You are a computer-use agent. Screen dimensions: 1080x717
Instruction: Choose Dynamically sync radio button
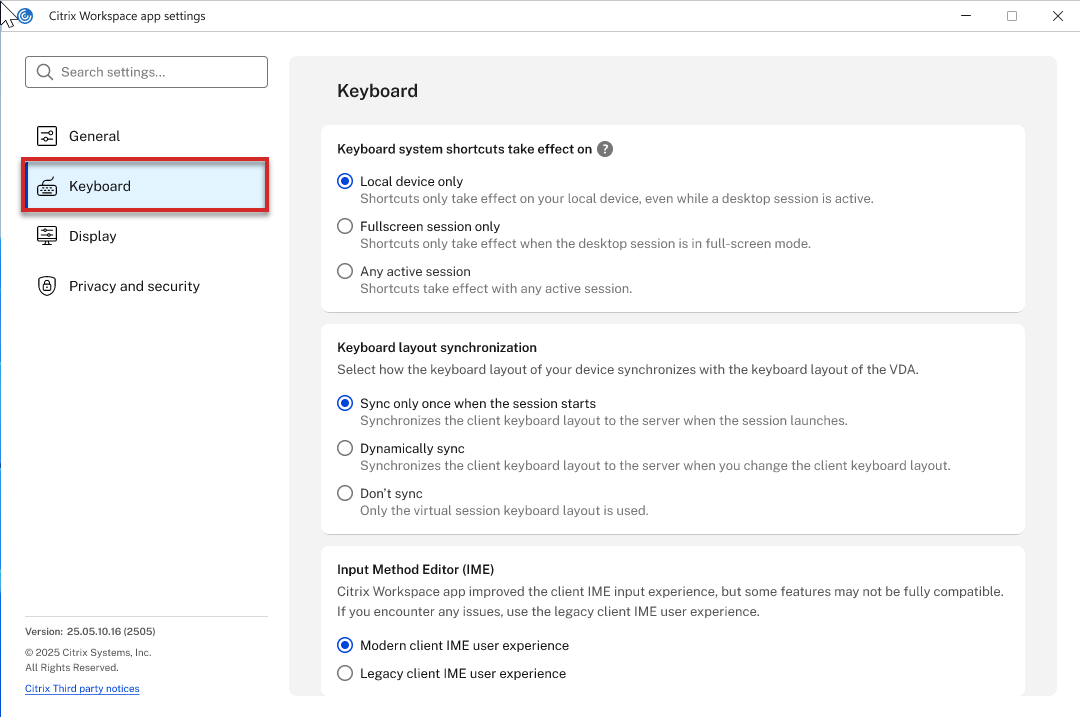click(345, 448)
